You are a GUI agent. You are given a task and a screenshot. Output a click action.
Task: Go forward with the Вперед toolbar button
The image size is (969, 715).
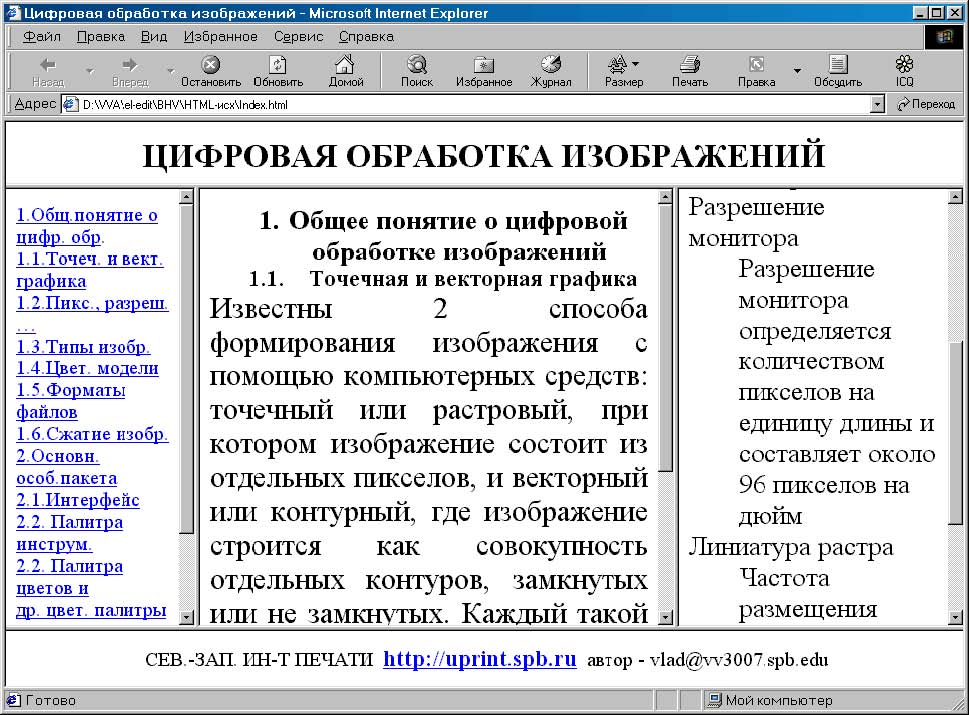(130, 71)
